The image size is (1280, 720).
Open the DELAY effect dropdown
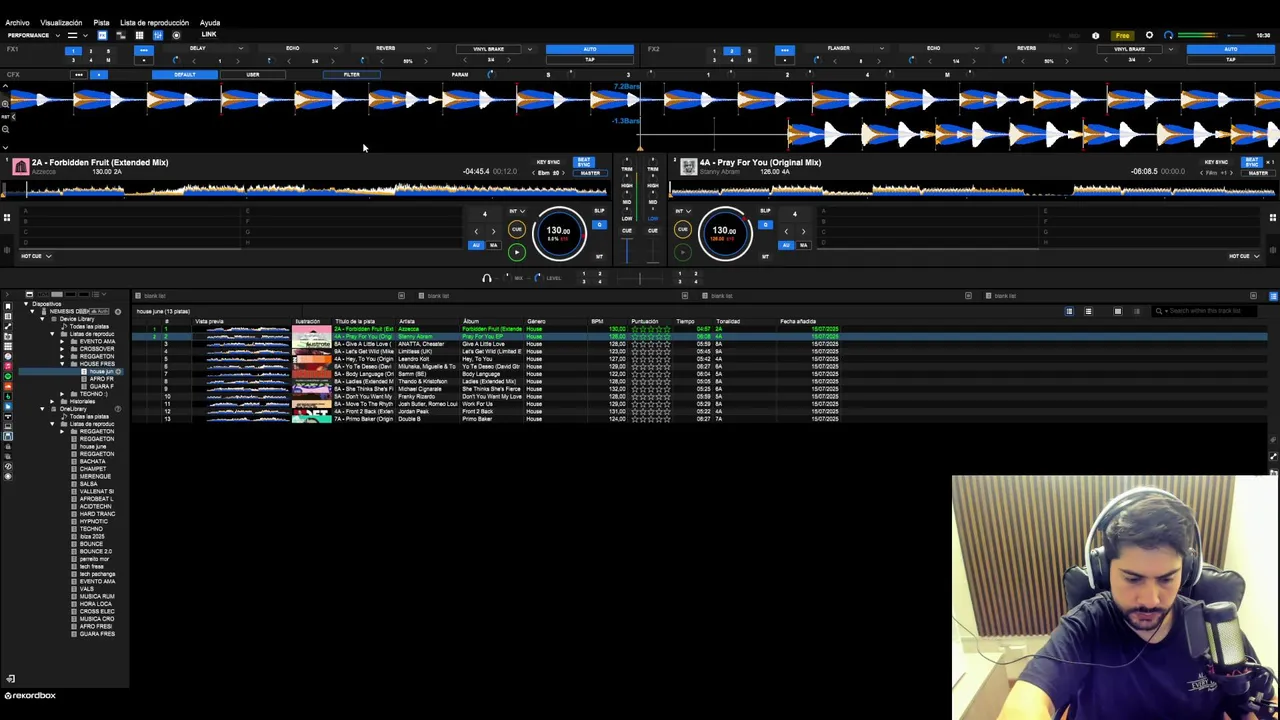pos(207,48)
